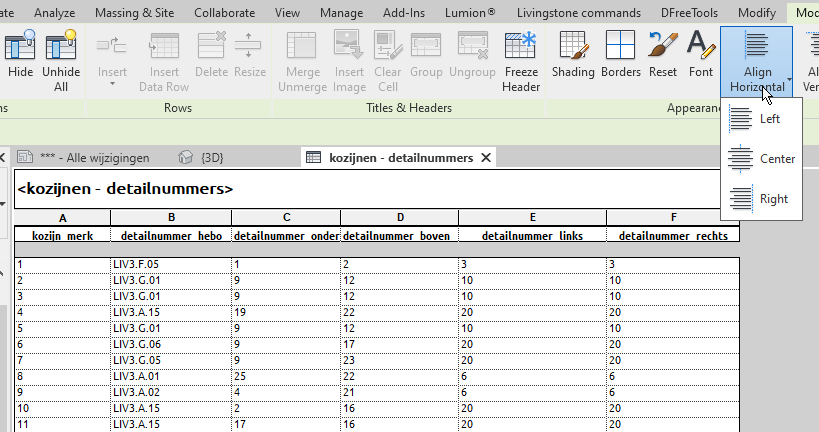Viewport: 819px width, 432px height.
Task: Open the Massing & Site ribbon tab
Action: click(x=137, y=13)
